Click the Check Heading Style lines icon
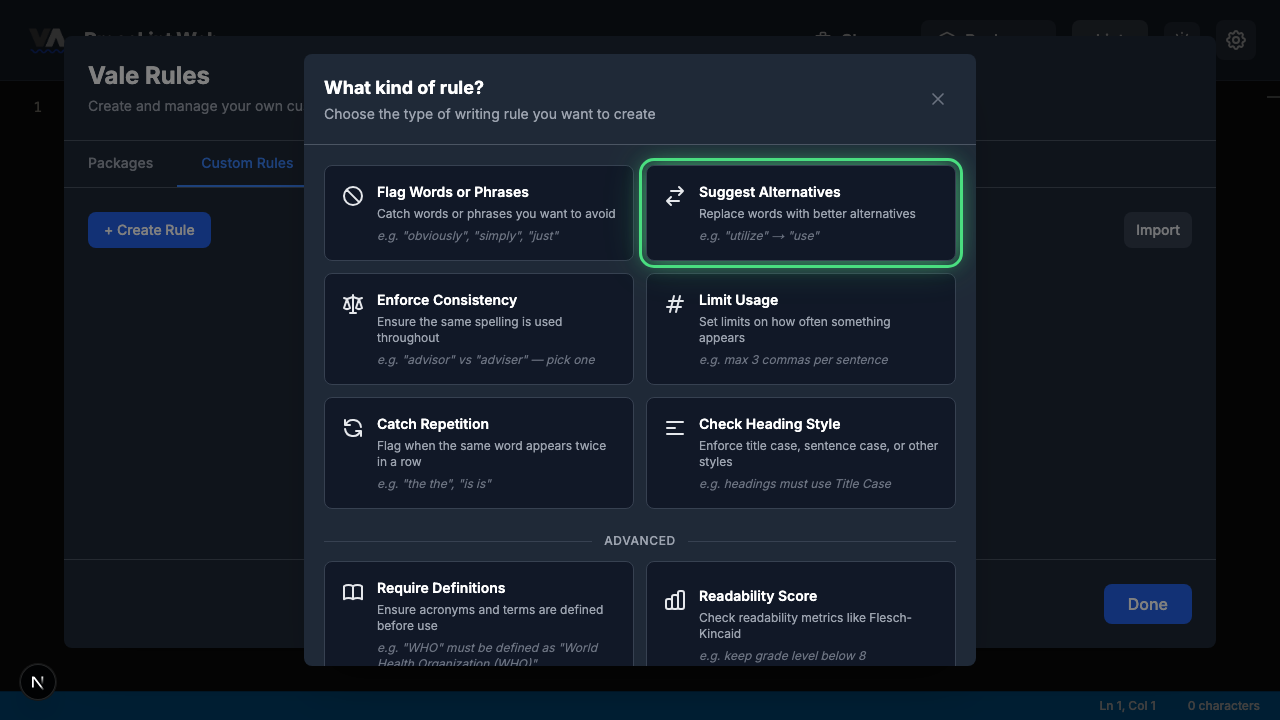The image size is (1280, 720). [675, 428]
